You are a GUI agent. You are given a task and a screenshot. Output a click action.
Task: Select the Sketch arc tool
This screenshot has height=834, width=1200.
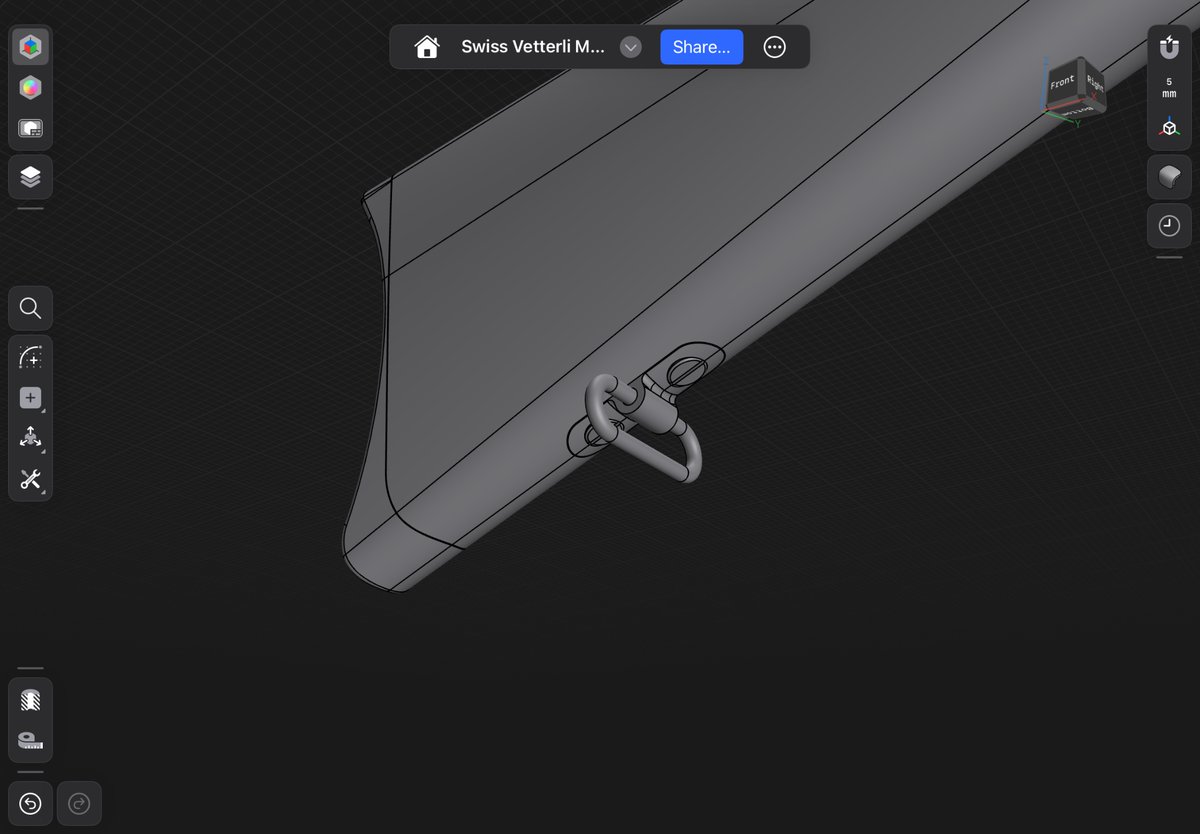(x=30, y=357)
